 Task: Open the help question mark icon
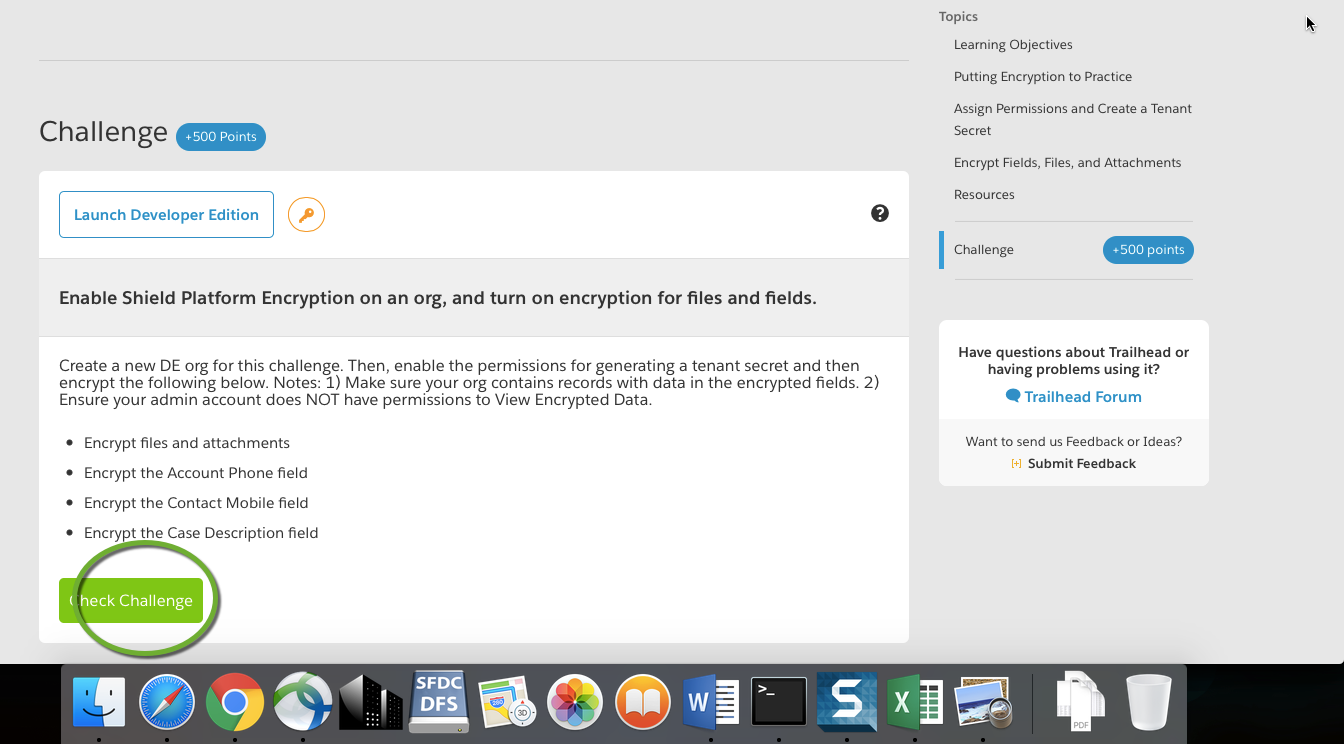tap(880, 213)
